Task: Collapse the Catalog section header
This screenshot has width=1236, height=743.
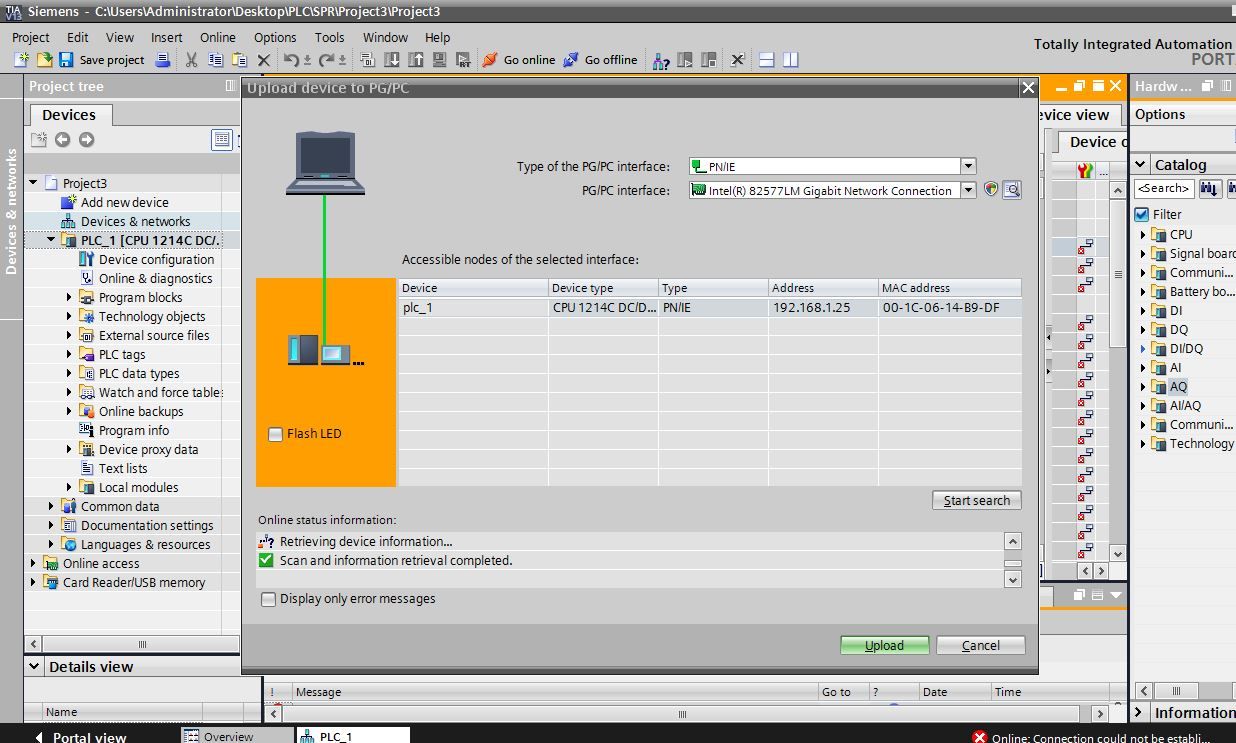Action: click(x=1141, y=165)
